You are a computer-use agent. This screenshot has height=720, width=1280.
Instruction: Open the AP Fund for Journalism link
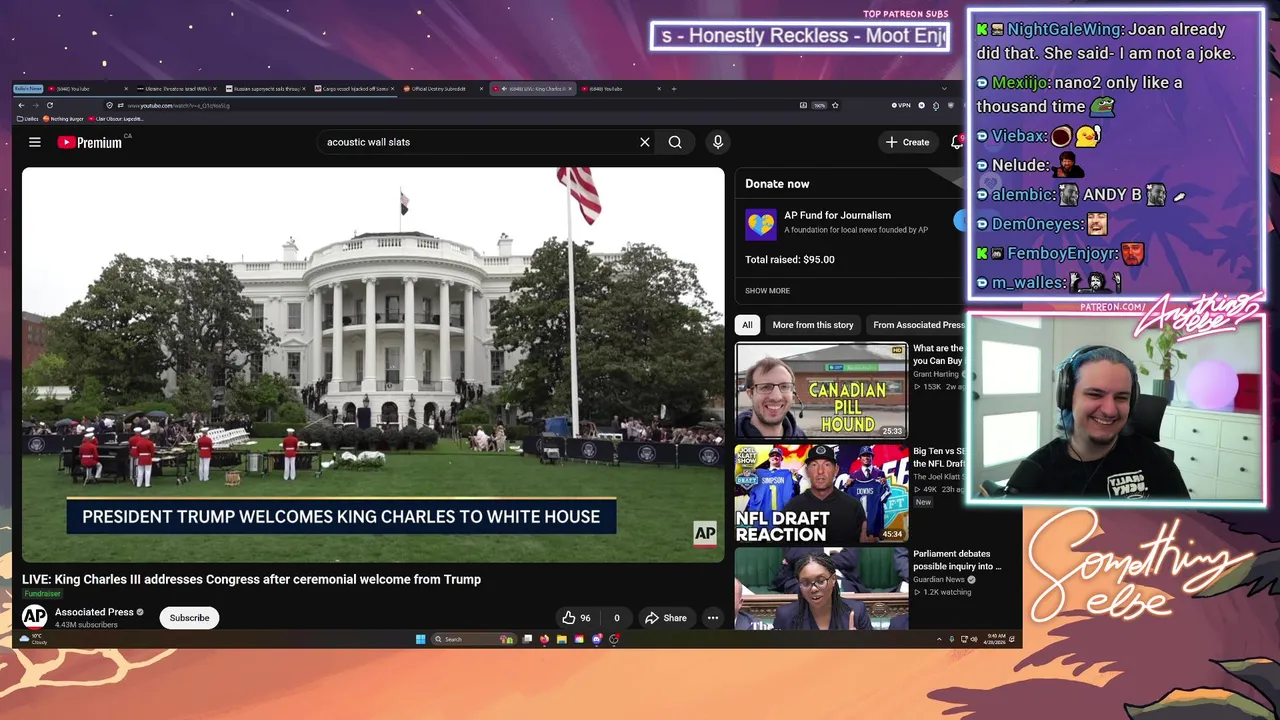click(x=837, y=215)
